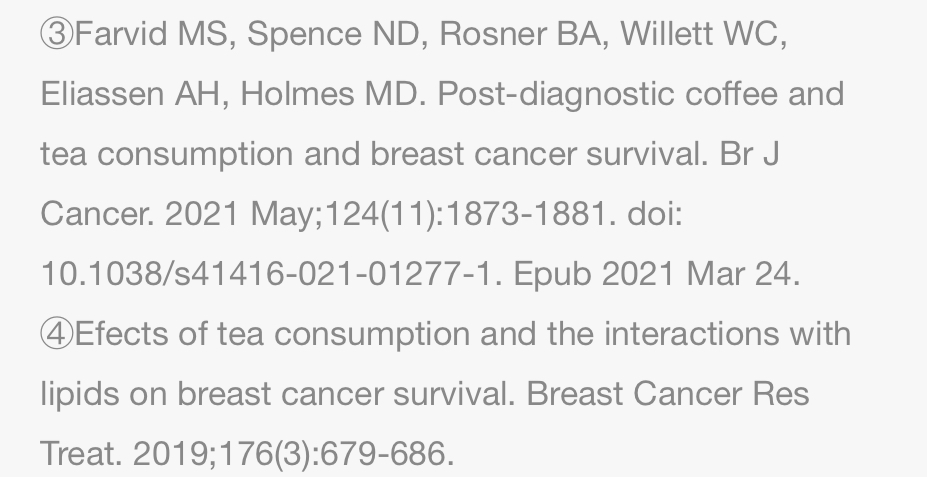Click on author name Rosner BA
Image resolution: width=927 pixels, height=477 pixels.
pyautogui.click(x=520, y=34)
